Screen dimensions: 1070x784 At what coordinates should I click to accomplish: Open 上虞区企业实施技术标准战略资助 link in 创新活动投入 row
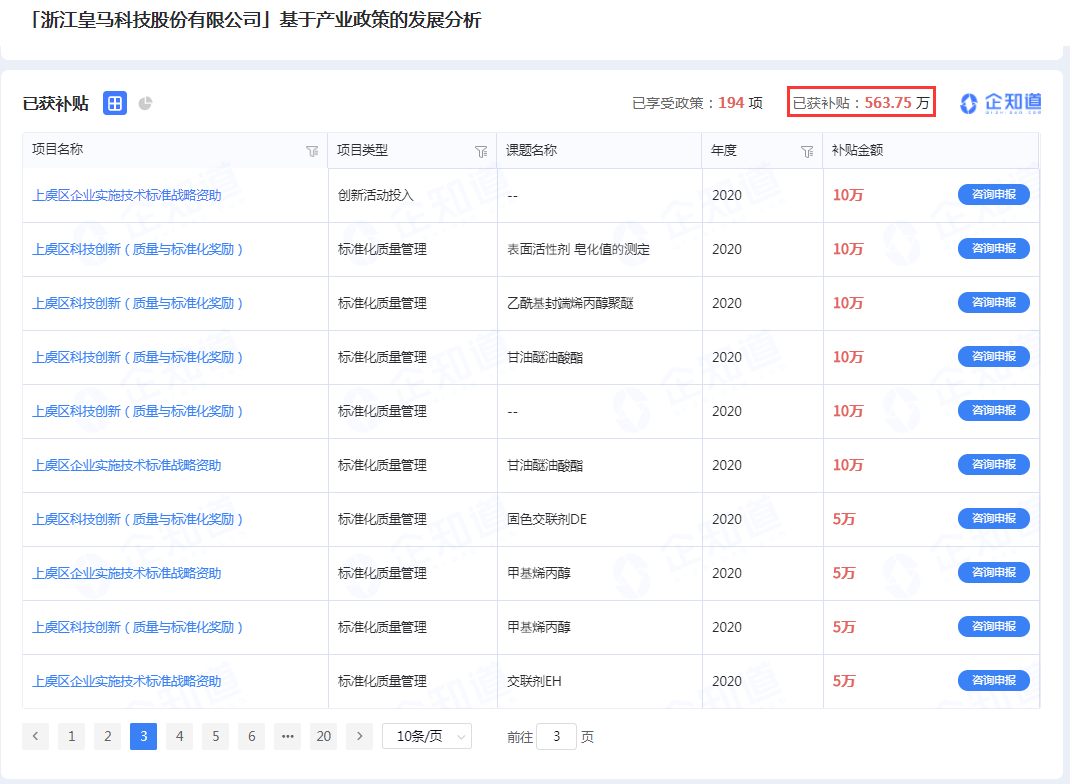tap(127, 195)
